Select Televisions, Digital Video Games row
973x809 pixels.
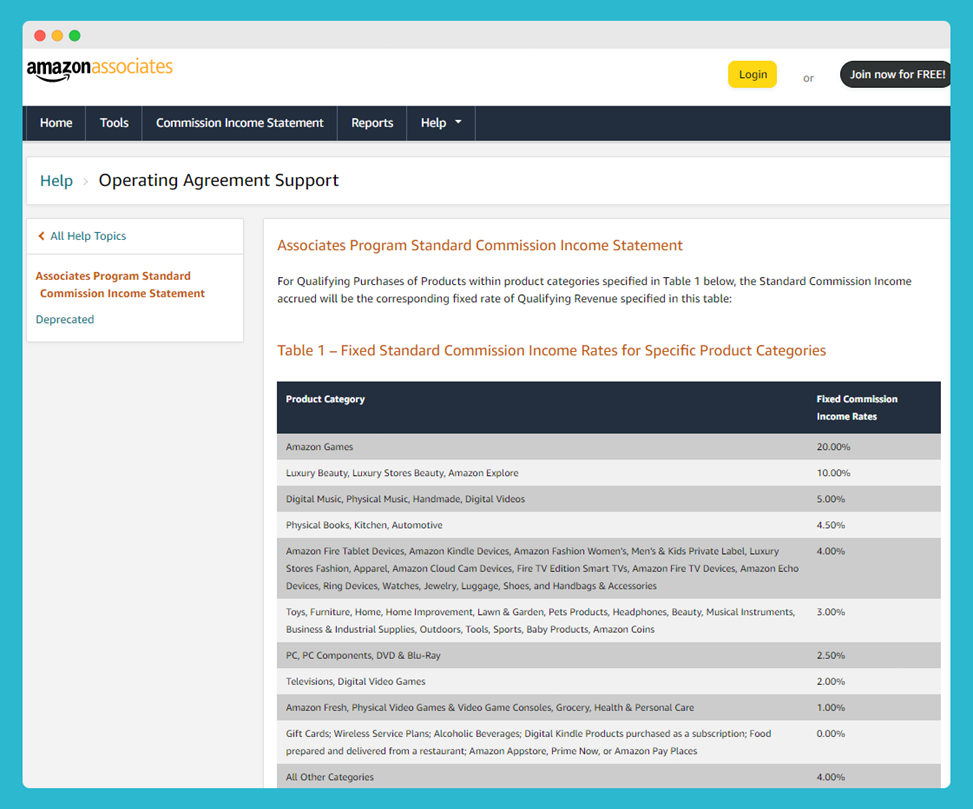point(609,681)
